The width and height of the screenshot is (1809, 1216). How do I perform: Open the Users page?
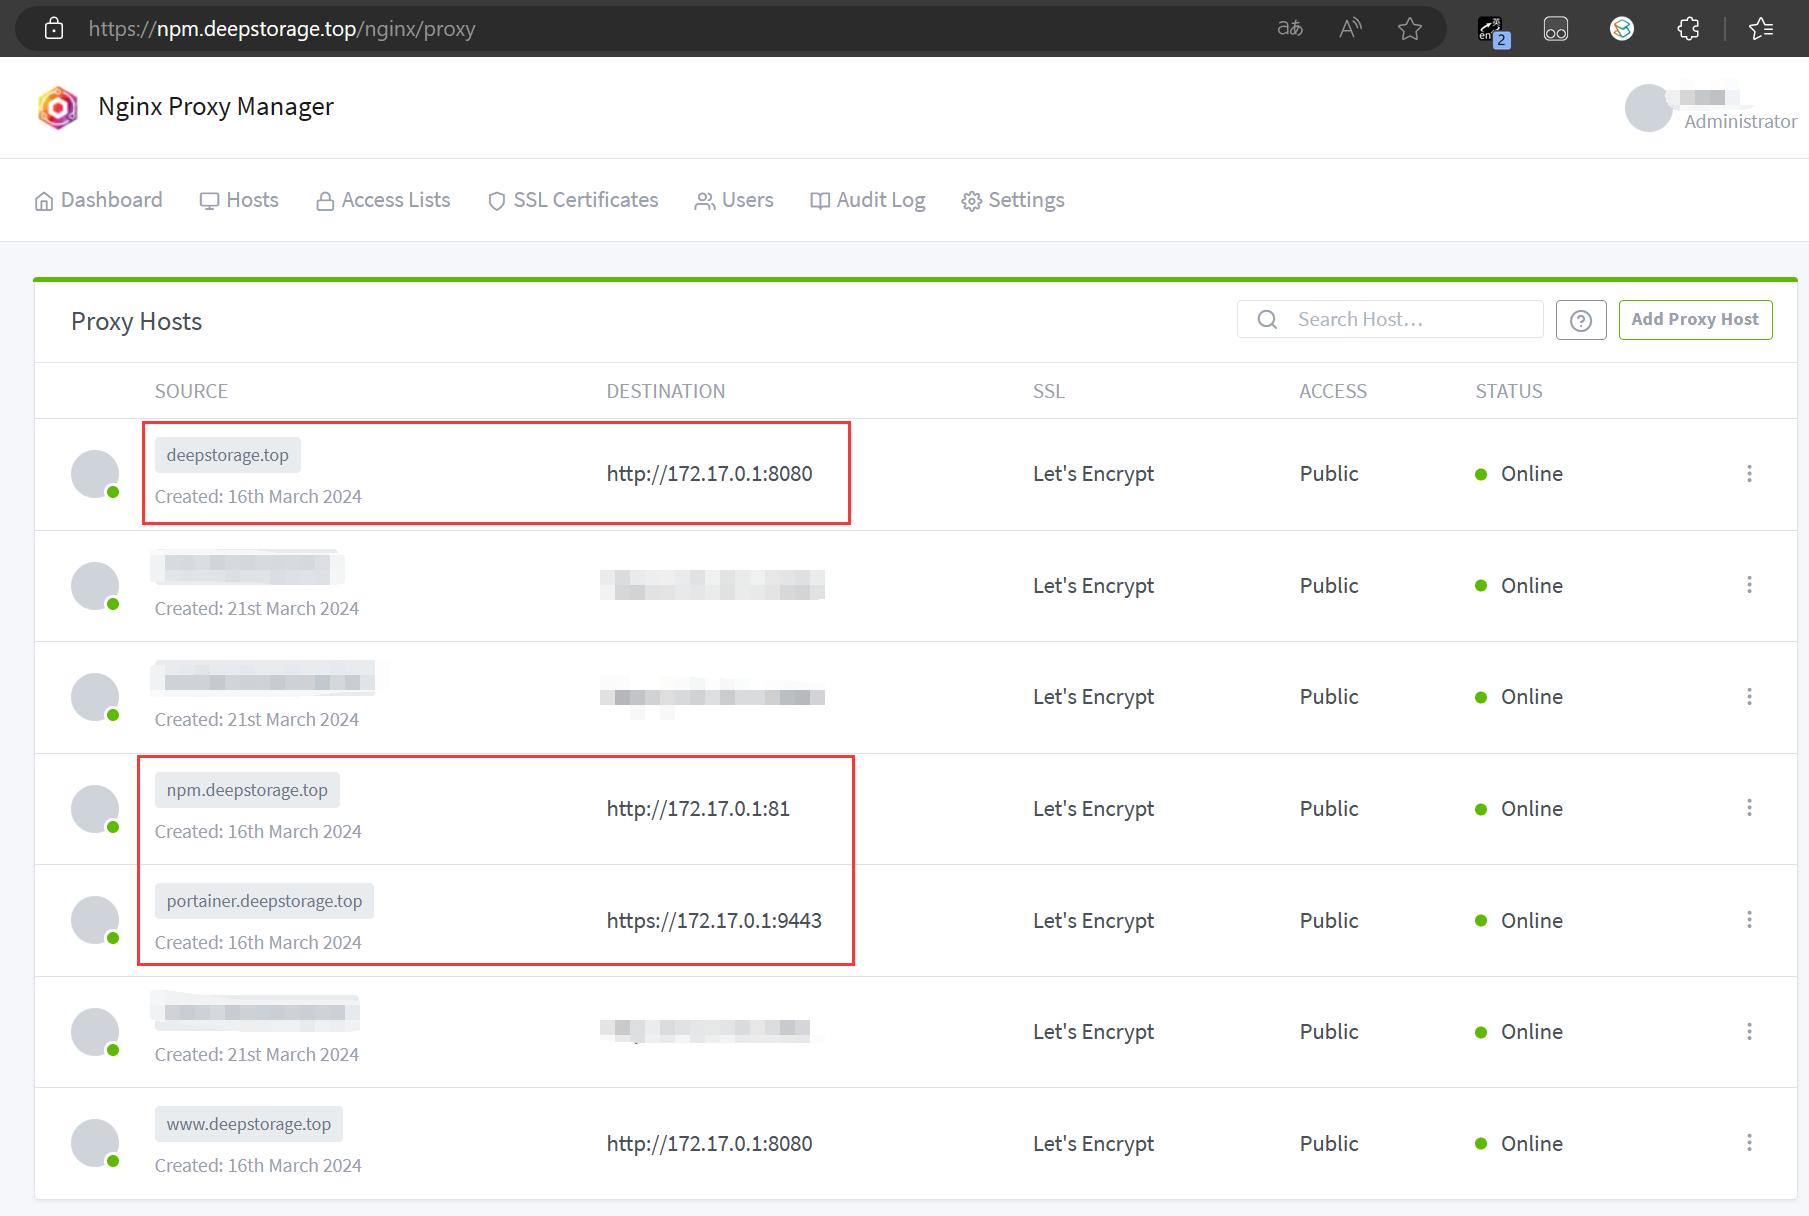pyautogui.click(x=734, y=200)
